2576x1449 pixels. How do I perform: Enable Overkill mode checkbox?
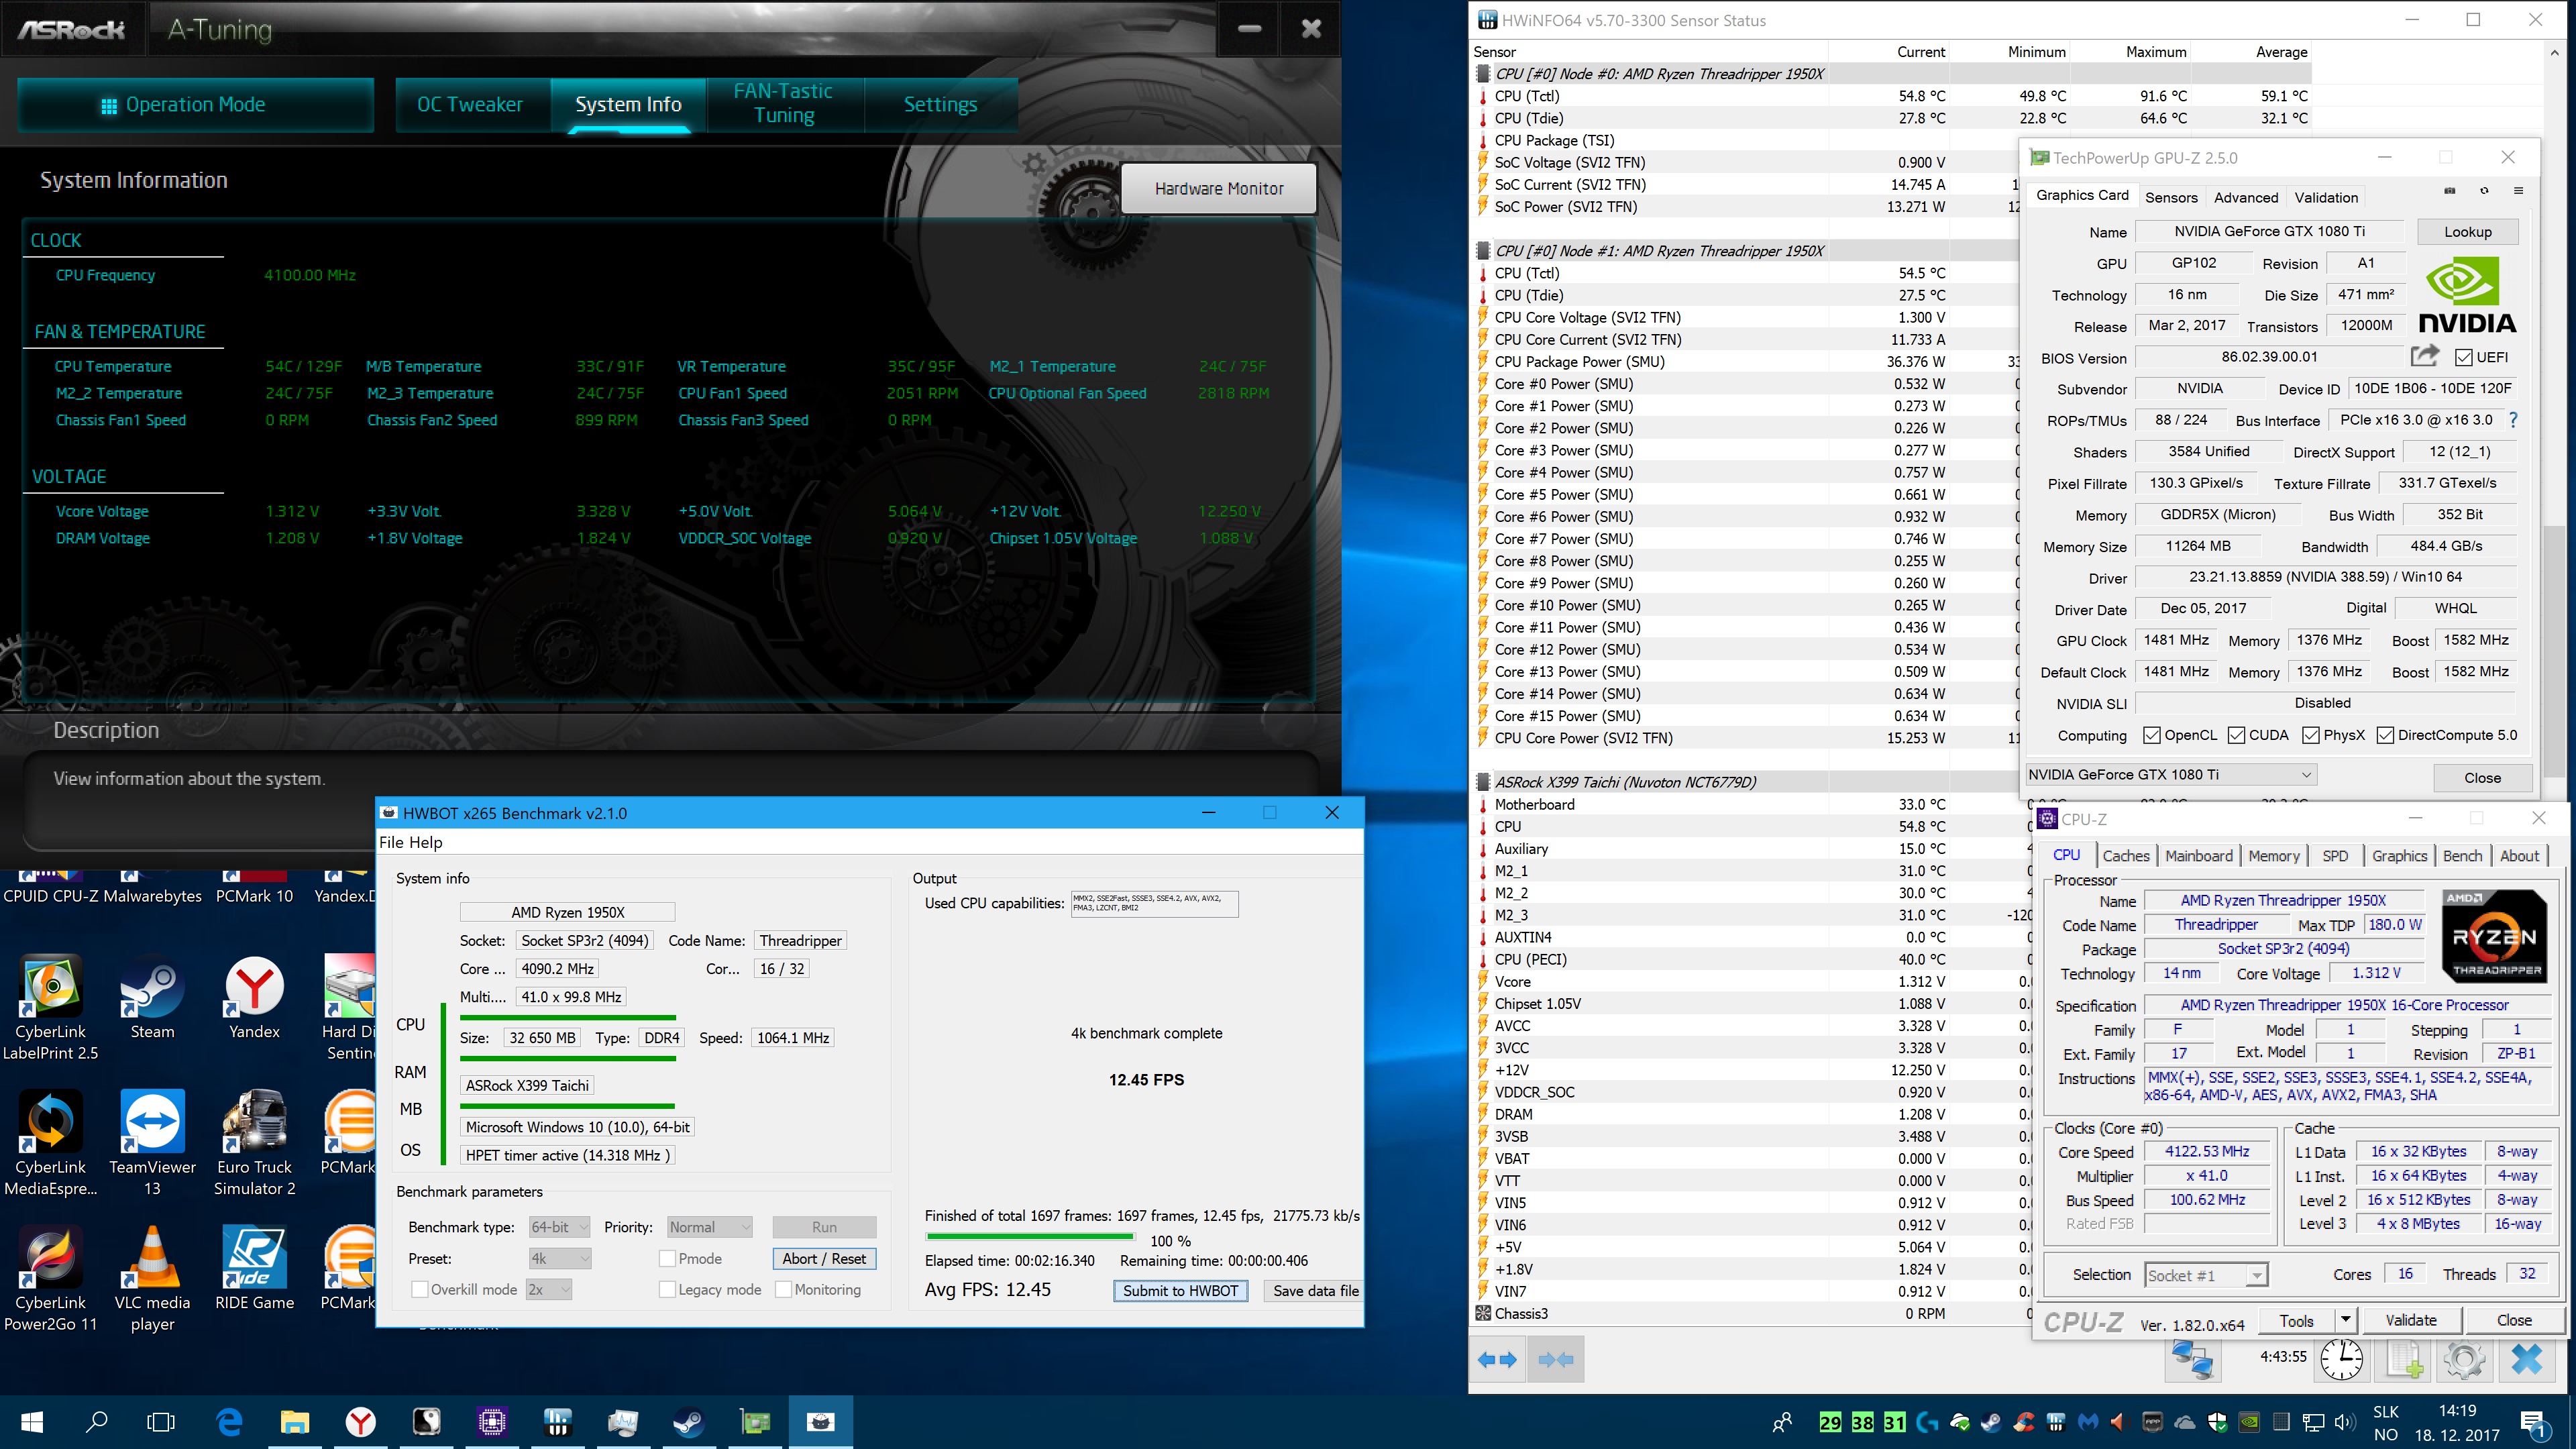[420, 1290]
